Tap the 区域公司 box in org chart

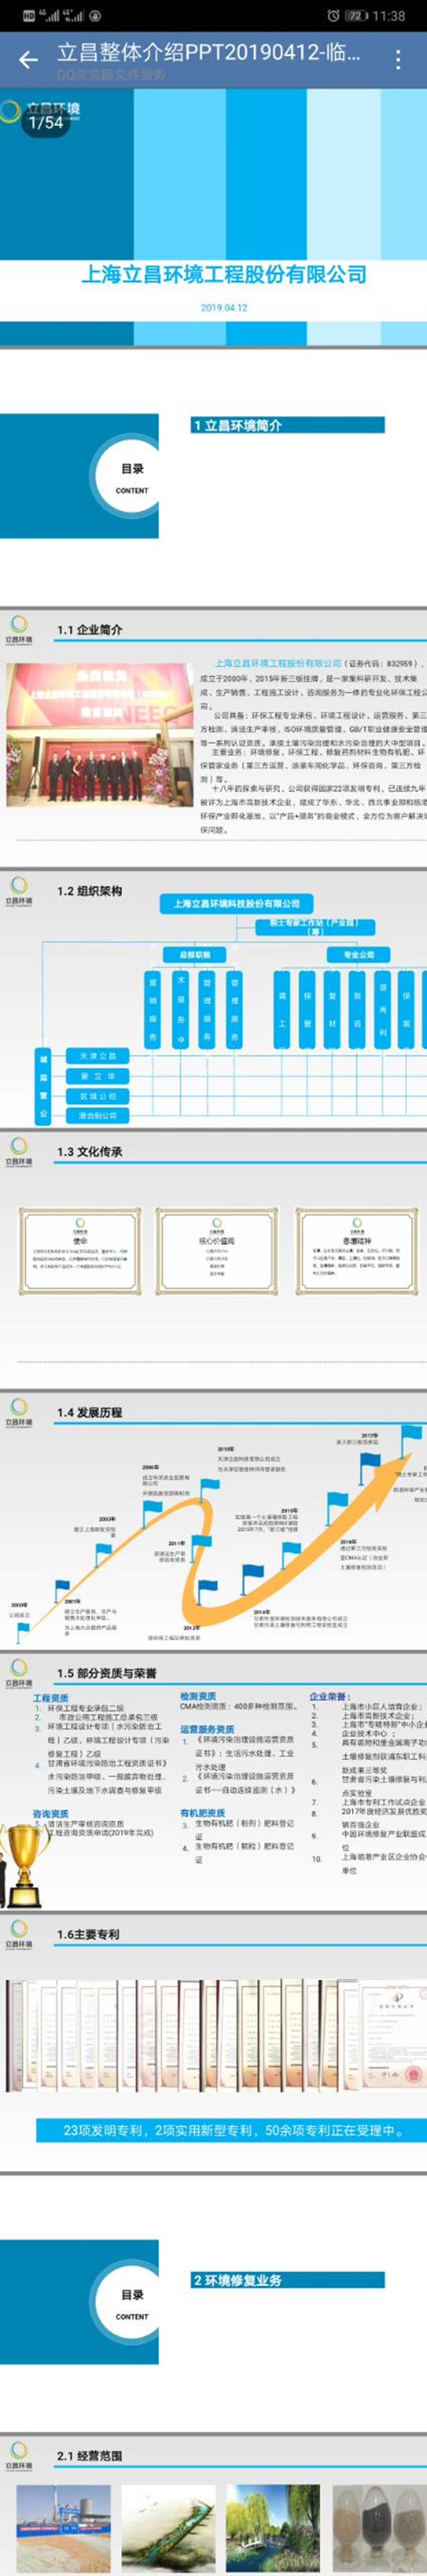[x=98, y=1096]
